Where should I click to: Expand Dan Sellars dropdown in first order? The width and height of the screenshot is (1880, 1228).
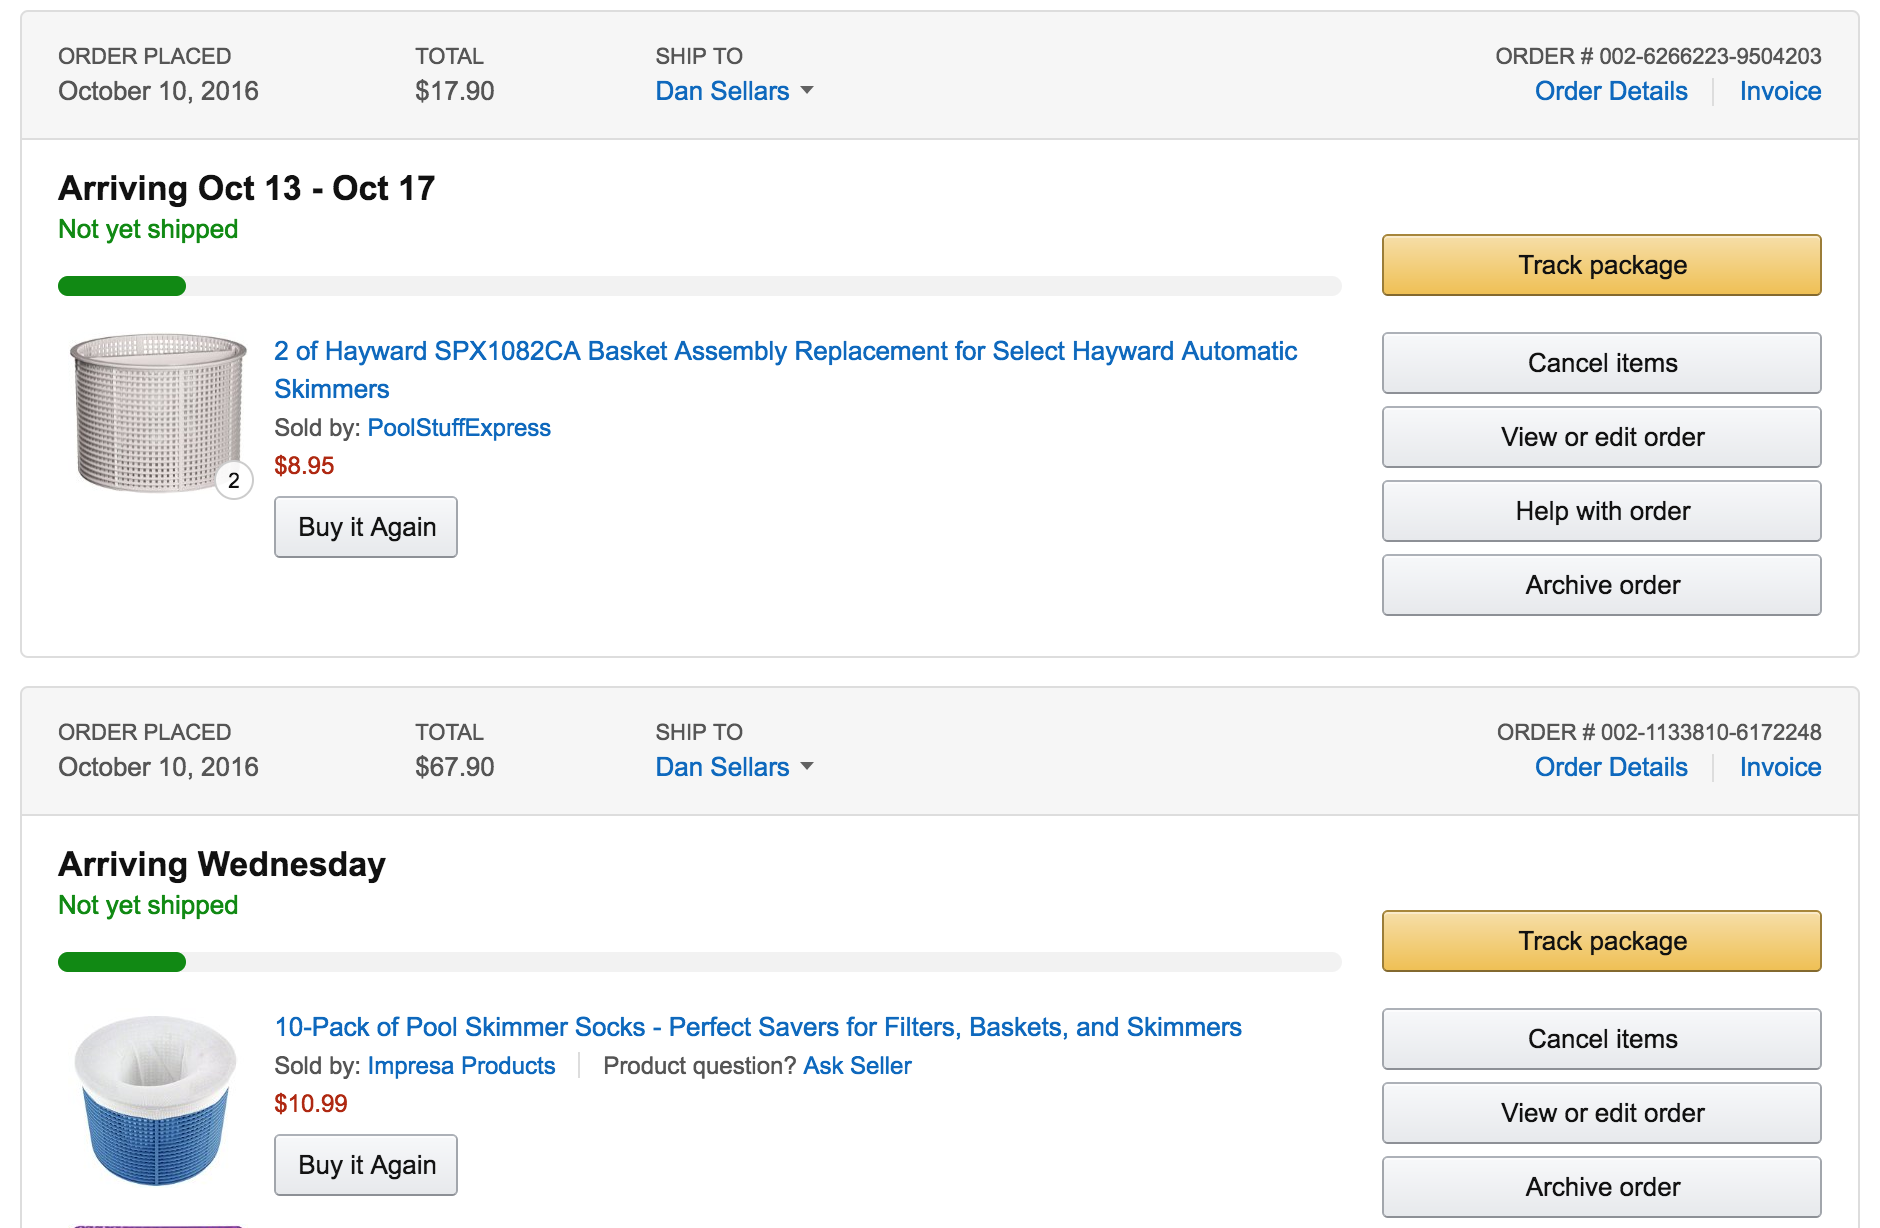coord(735,91)
